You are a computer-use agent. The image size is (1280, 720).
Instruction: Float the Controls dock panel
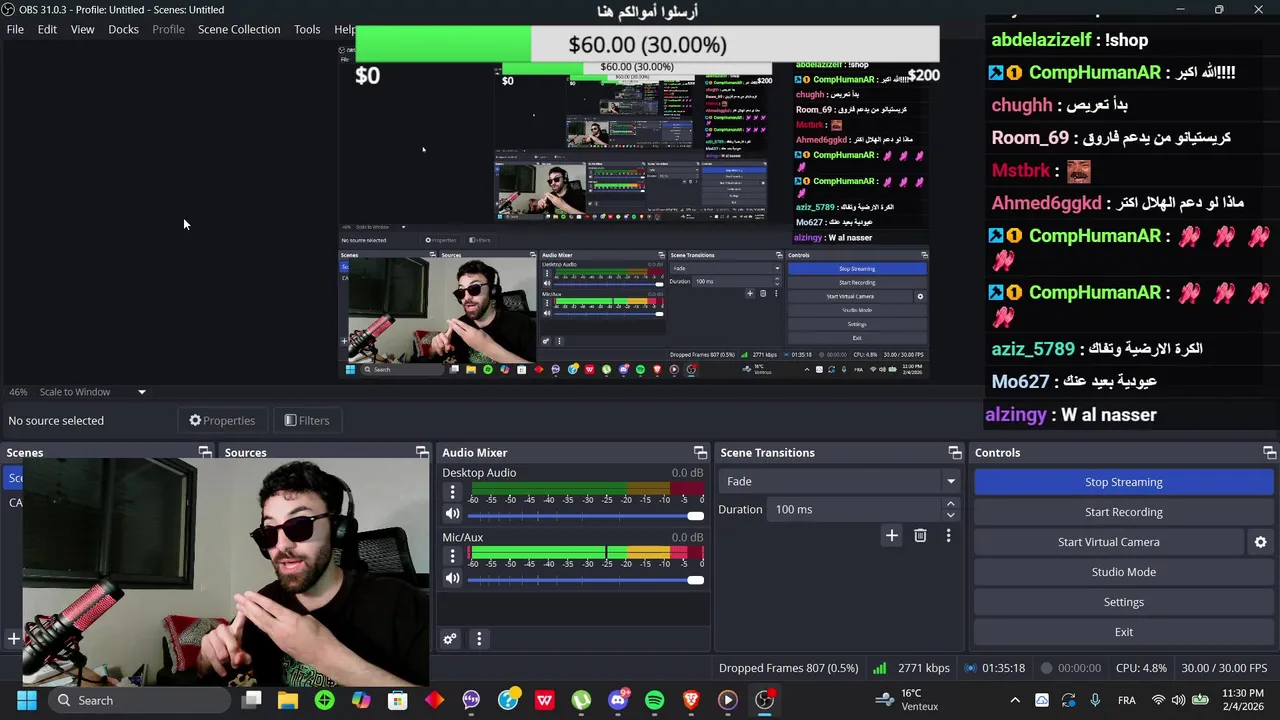pyautogui.click(x=1269, y=453)
